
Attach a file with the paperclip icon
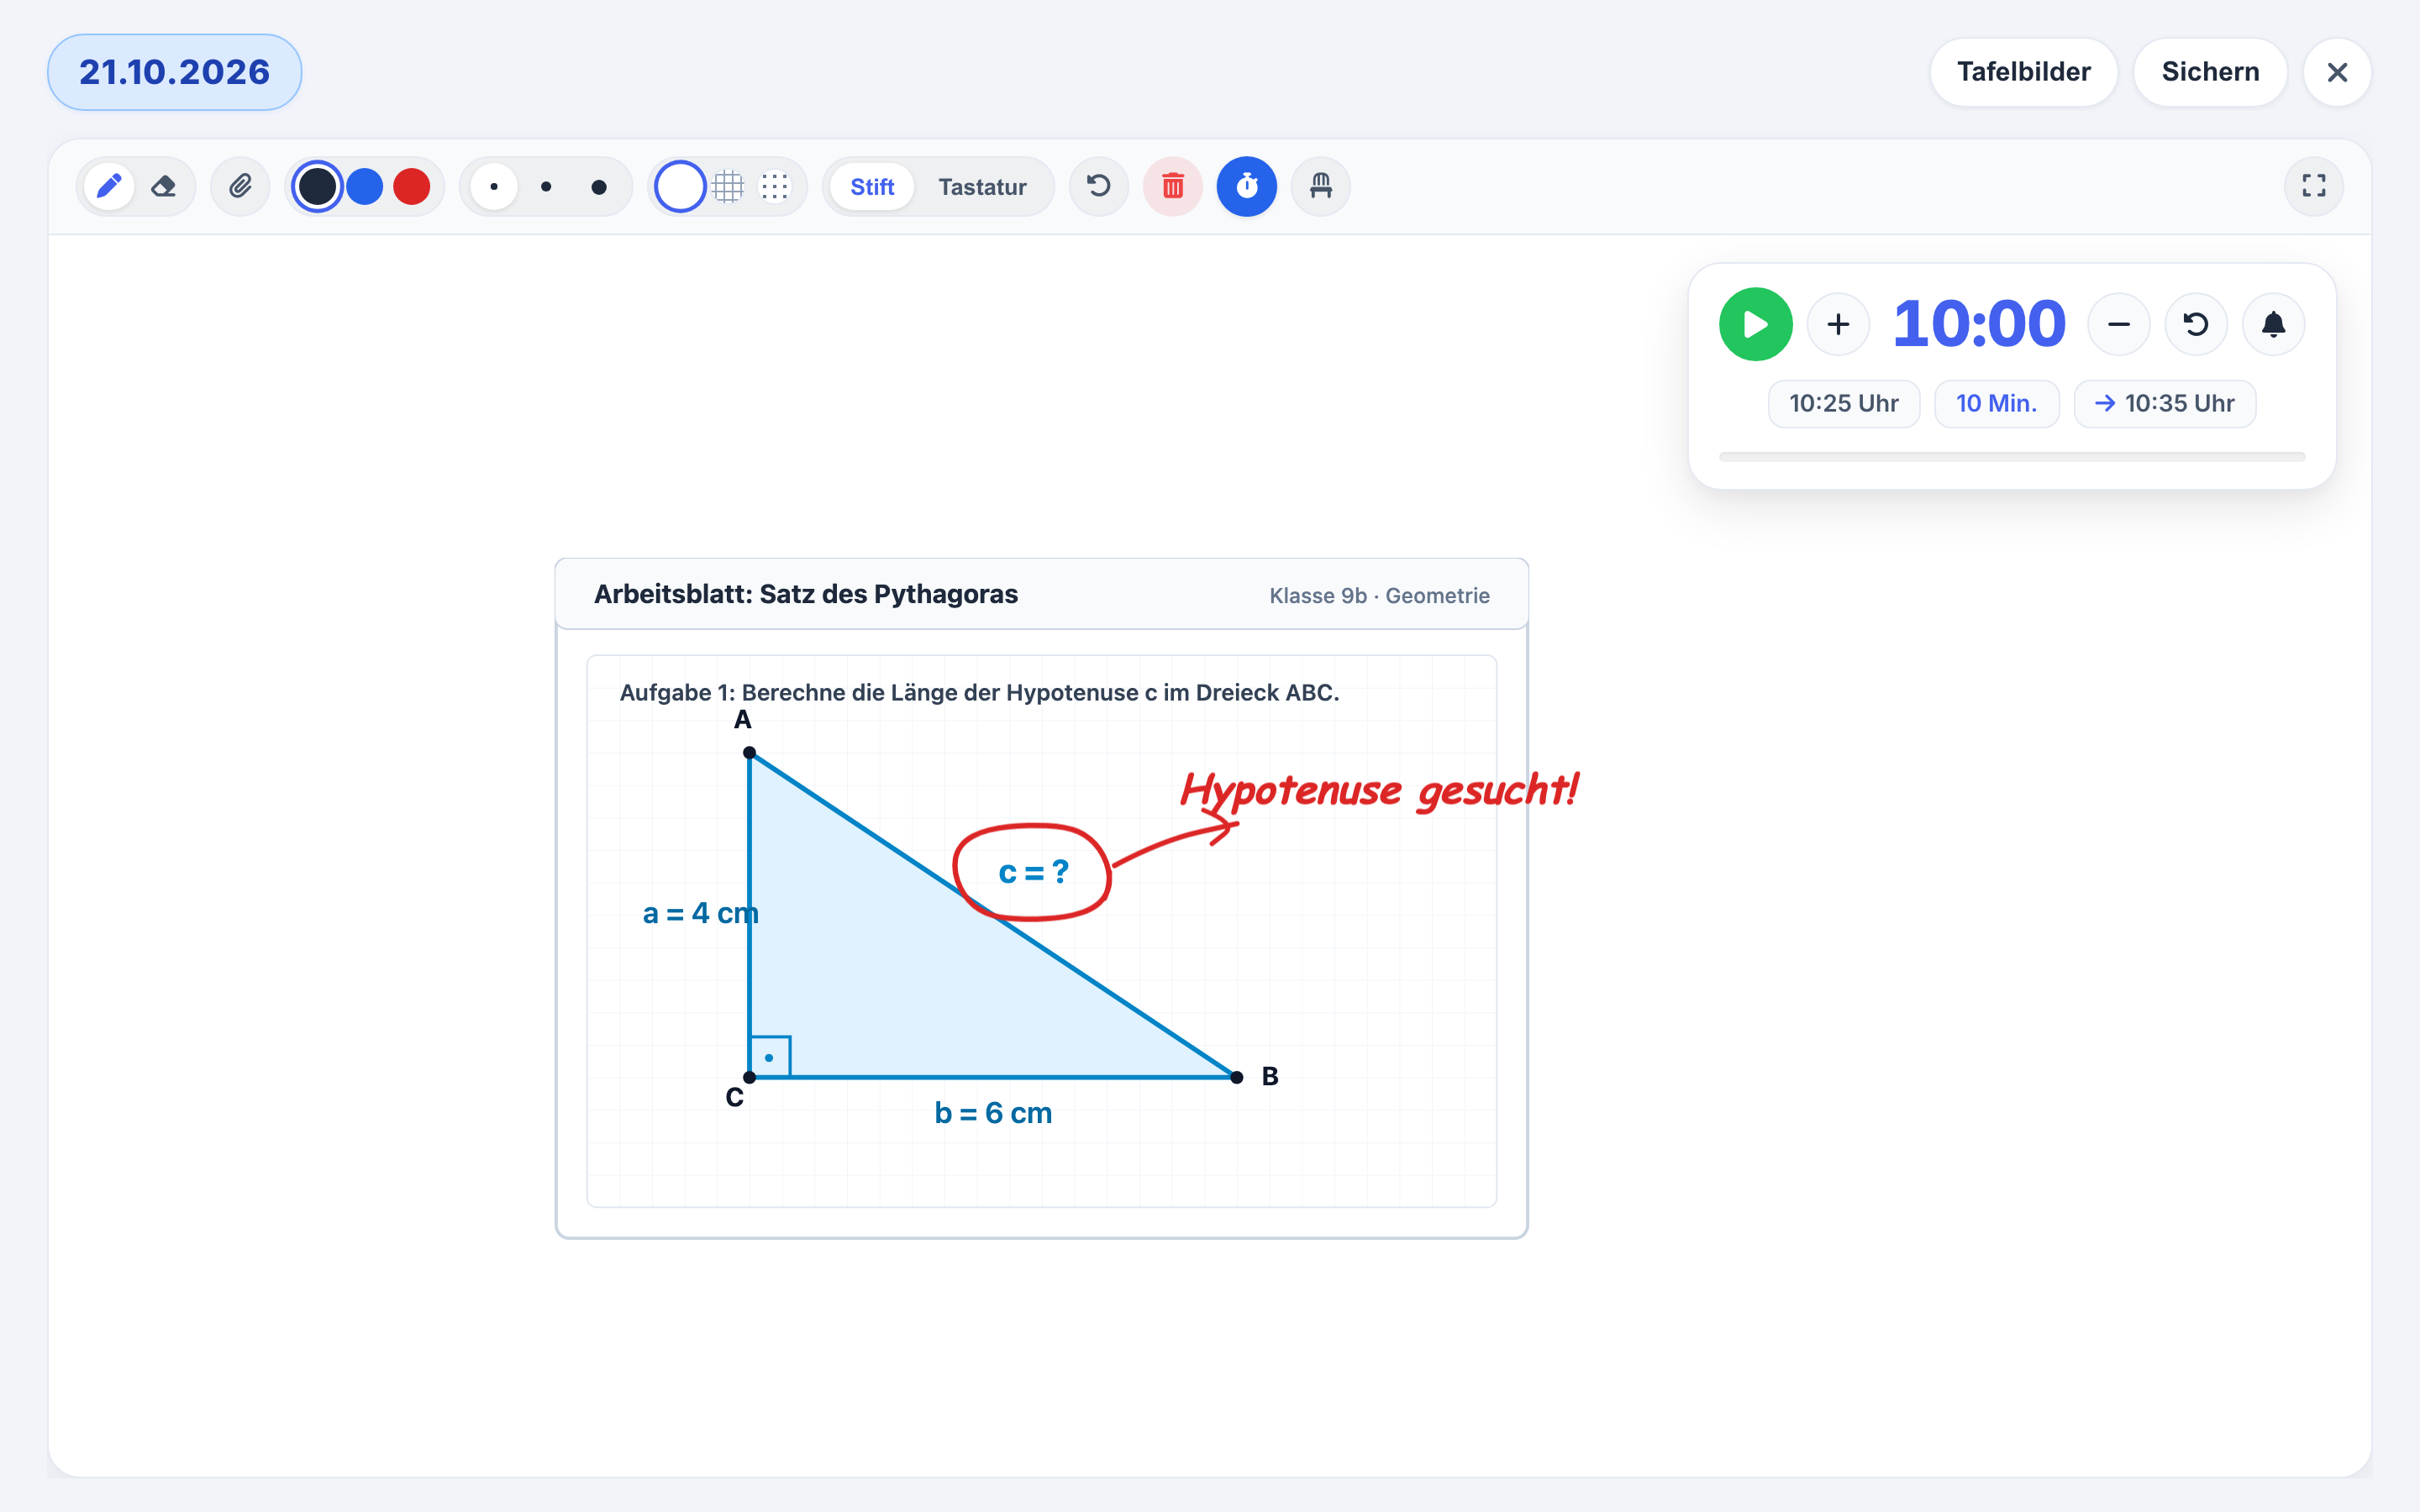click(x=240, y=186)
